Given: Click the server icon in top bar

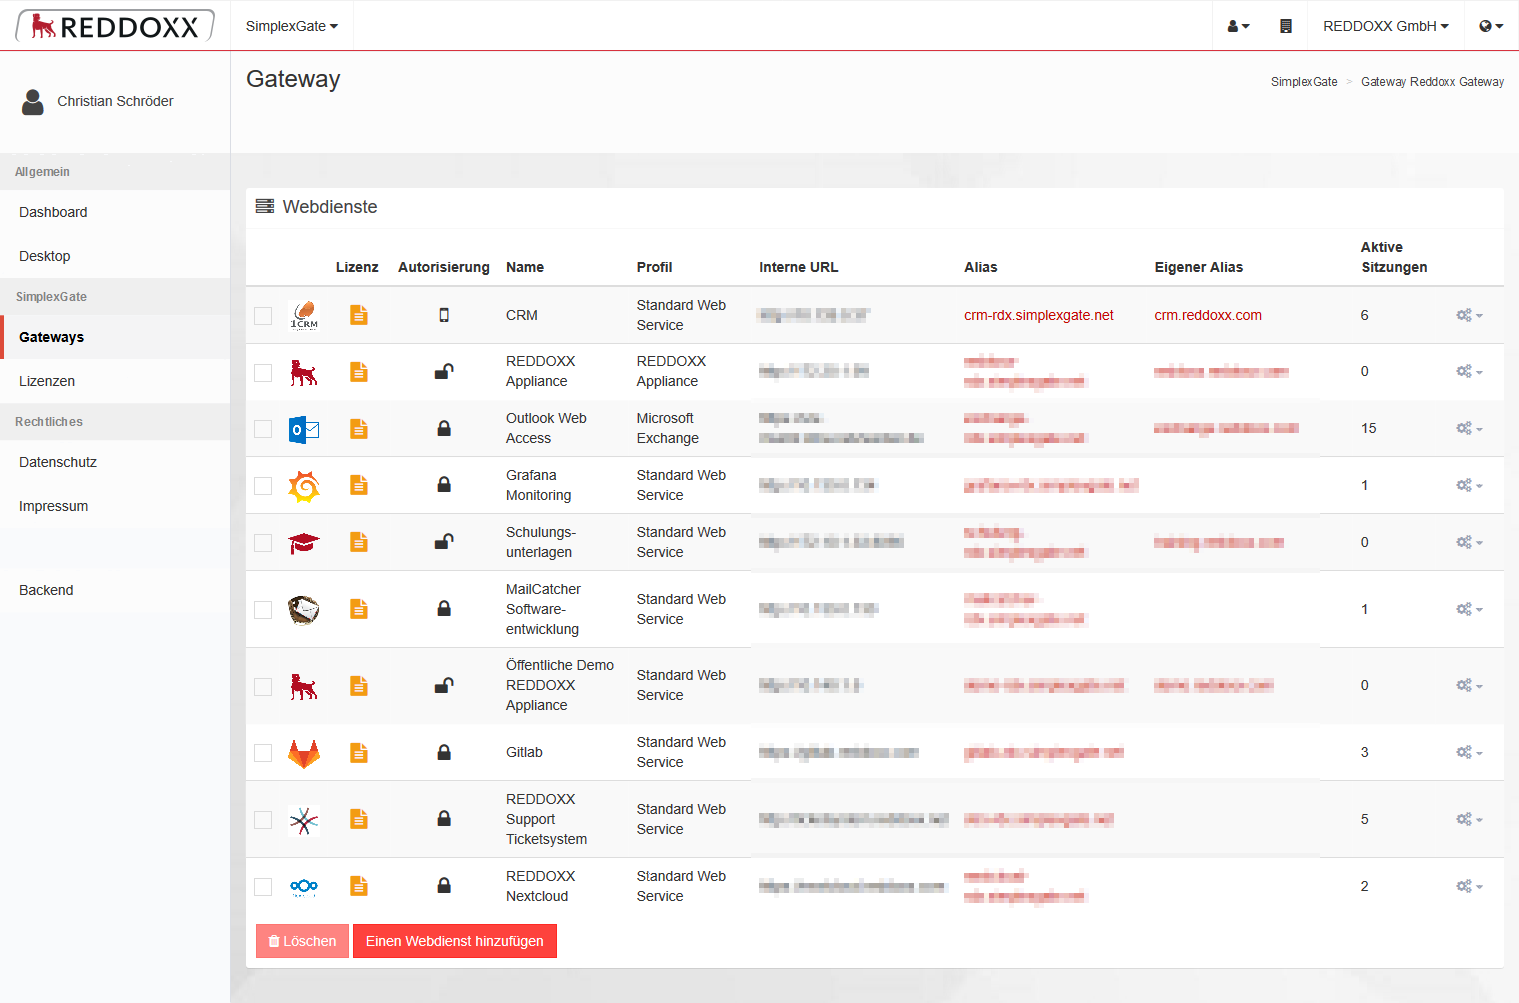Looking at the screenshot, I should [1286, 26].
